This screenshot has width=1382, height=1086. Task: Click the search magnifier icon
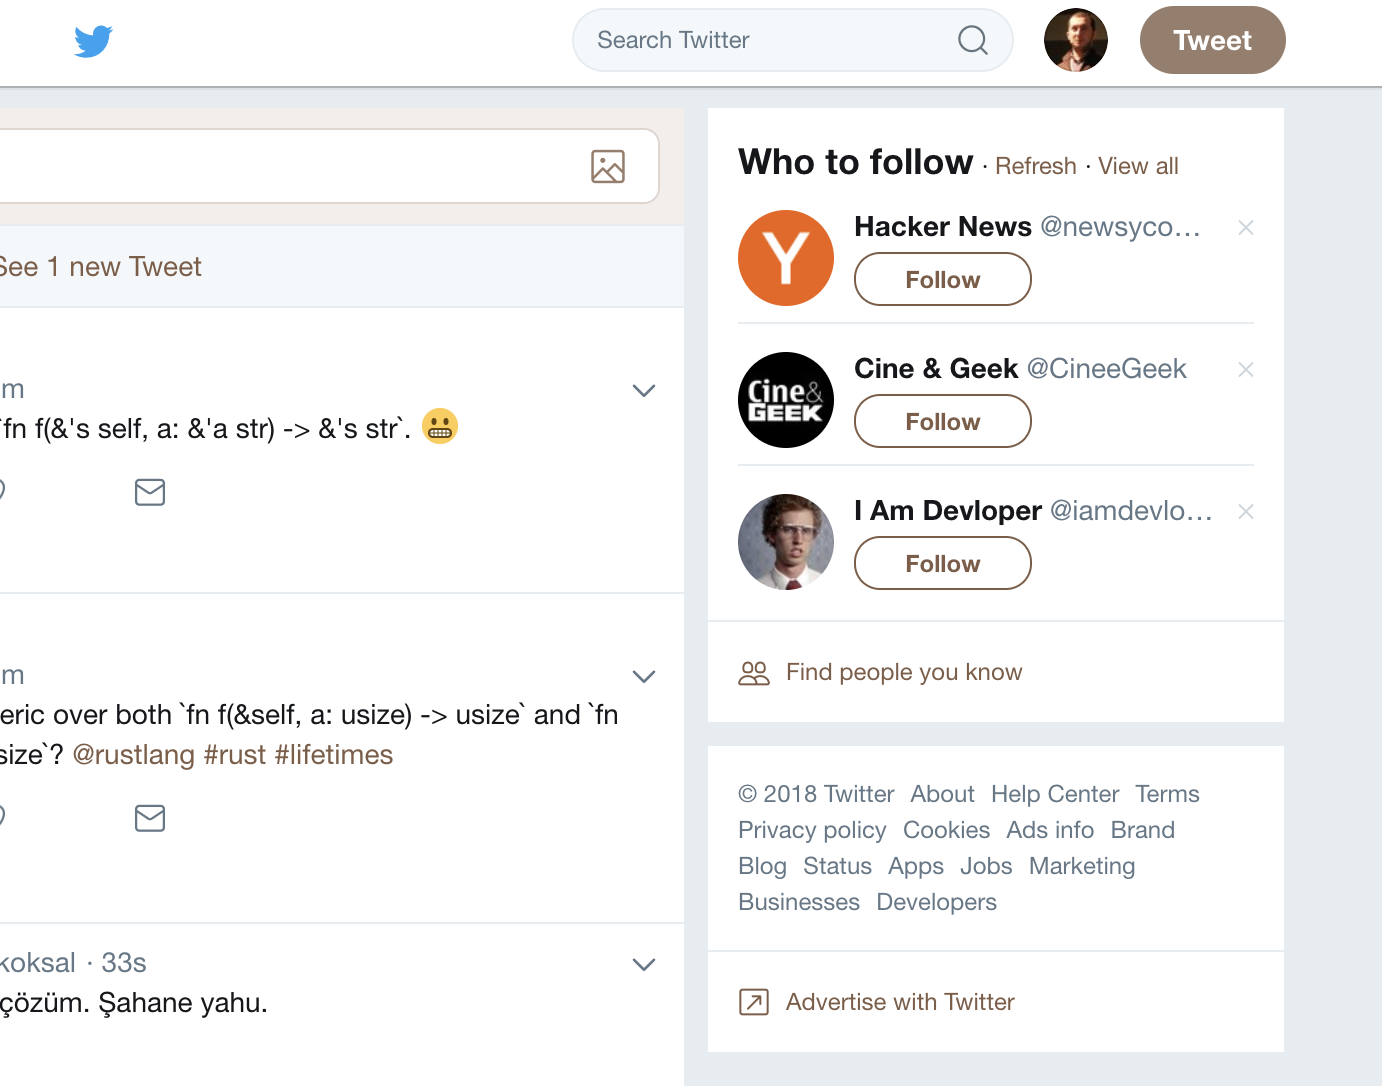pyautogui.click(x=972, y=40)
